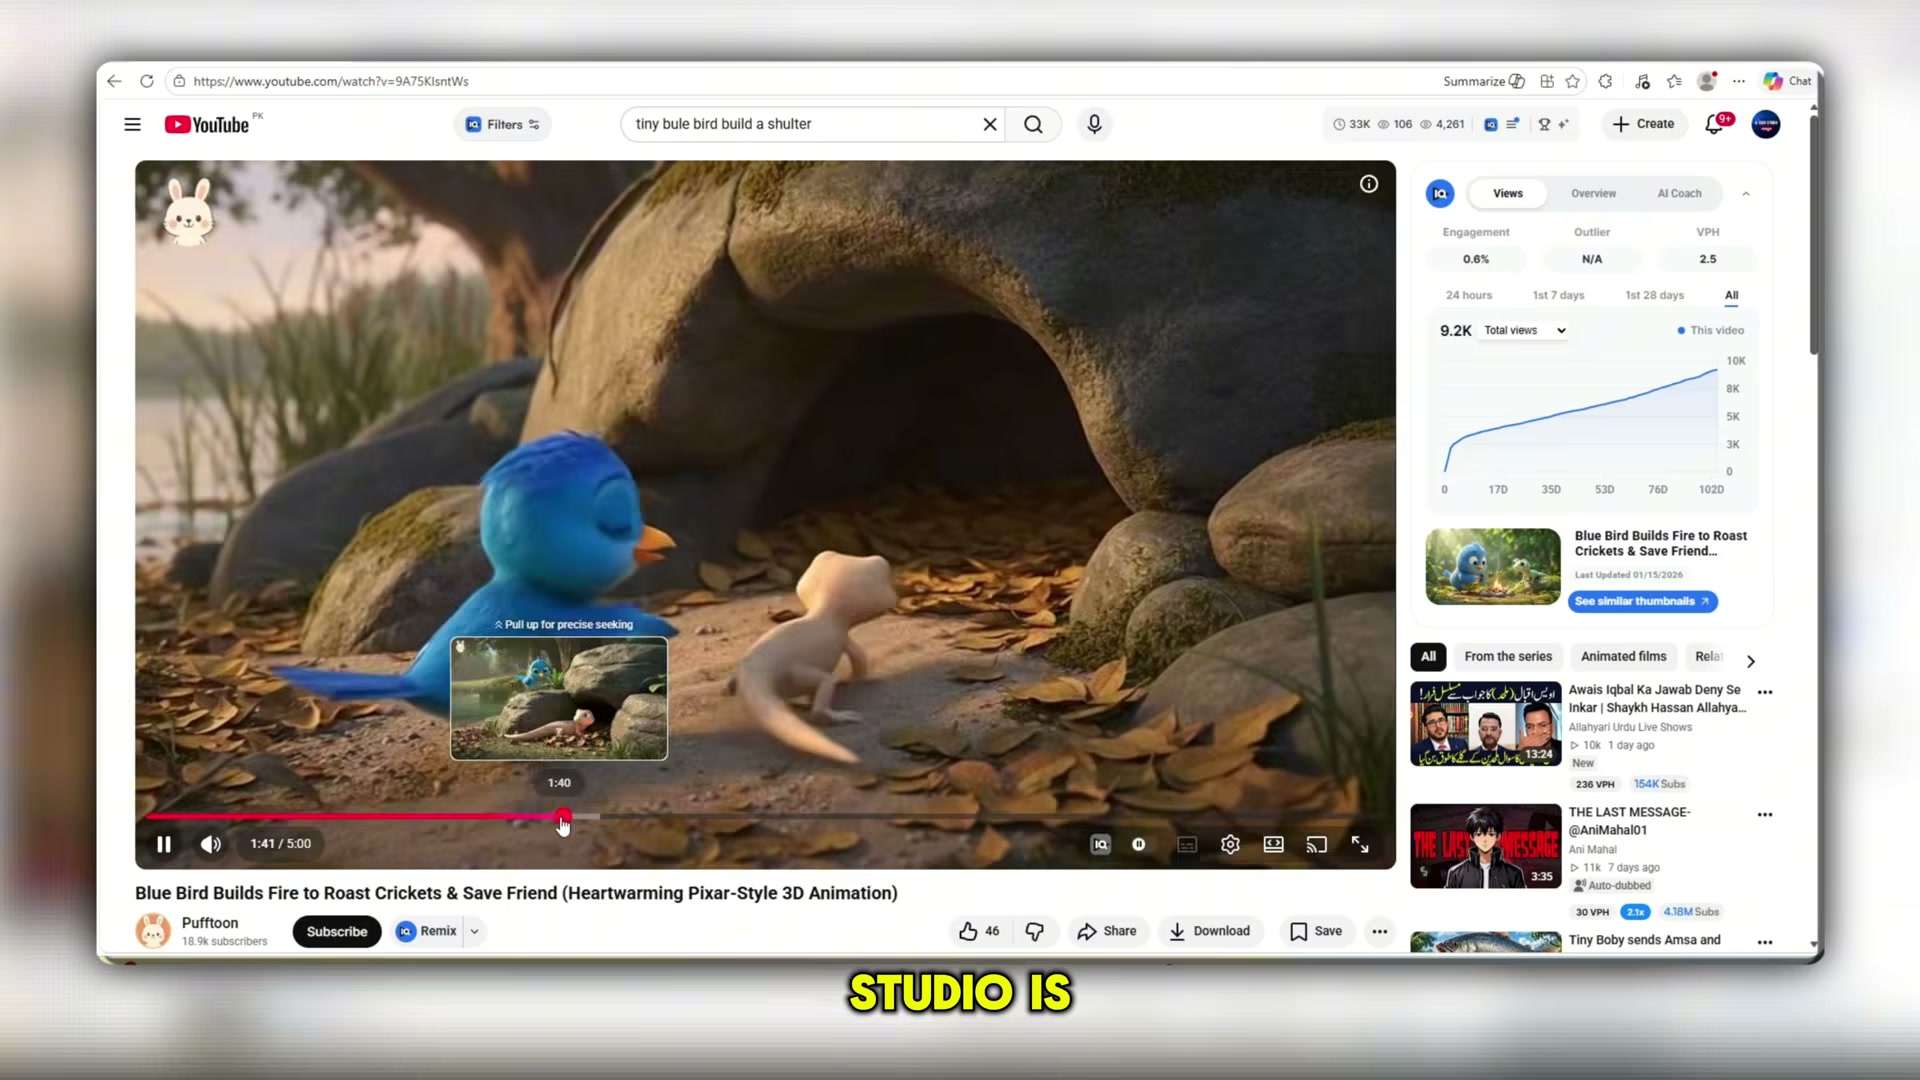Select the Views tab in vidIQ panel
The width and height of the screenshot is (1920, 1080).
[1508, 194]
